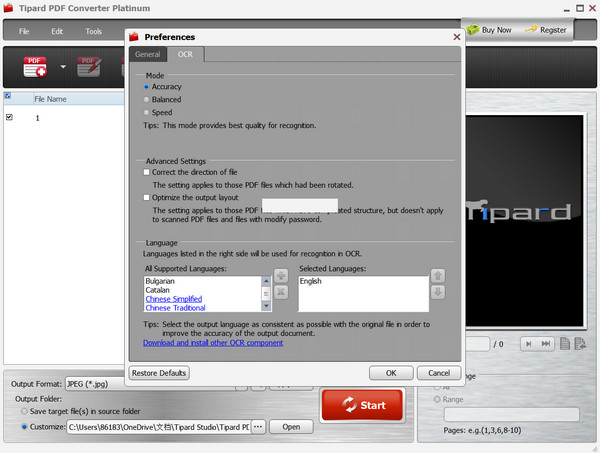Viewport: 600px width, 453px height.
Task: Confirm preferences with OK
Action: [391, 373]
